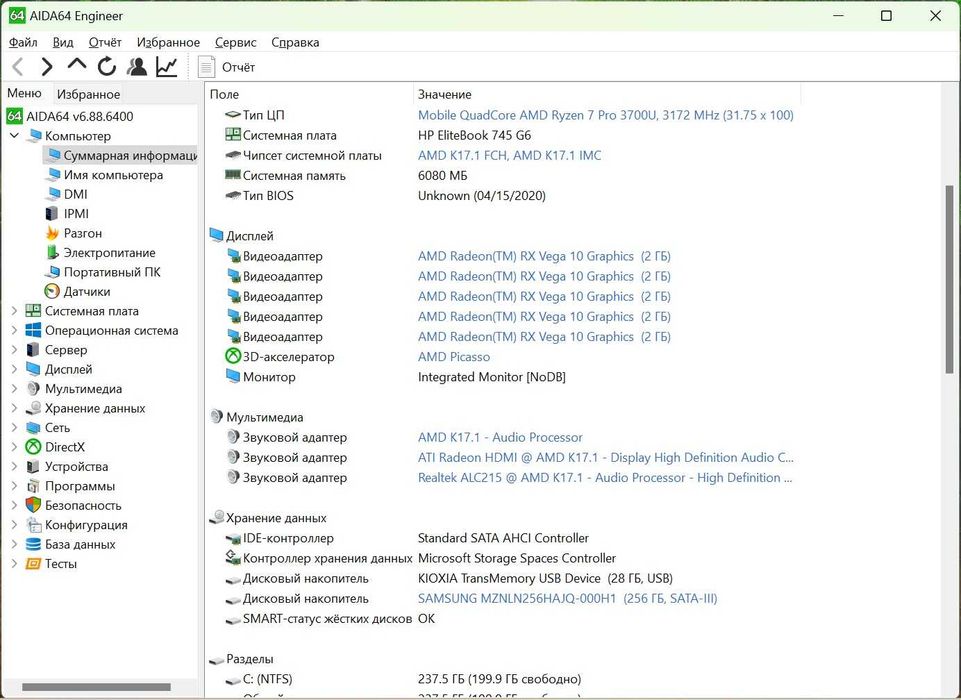The image size is (961, 700).
Task: Open the Mobile QuadCore AMD Ryzen 7 link
Action: [606, 115]
